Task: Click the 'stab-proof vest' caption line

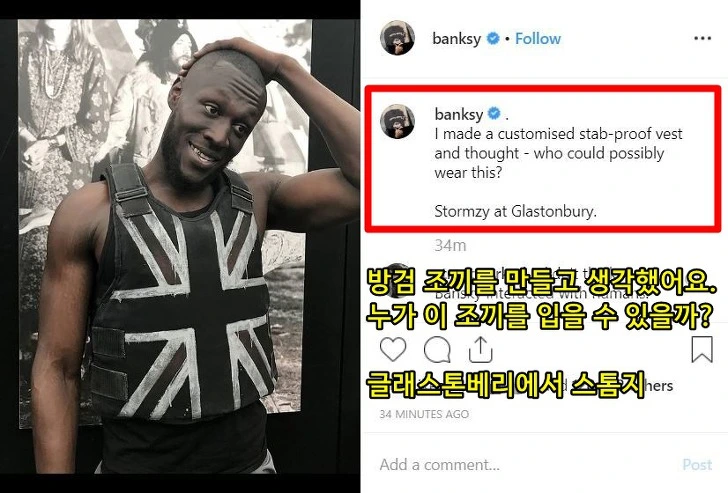Action: tap(559, 134)
